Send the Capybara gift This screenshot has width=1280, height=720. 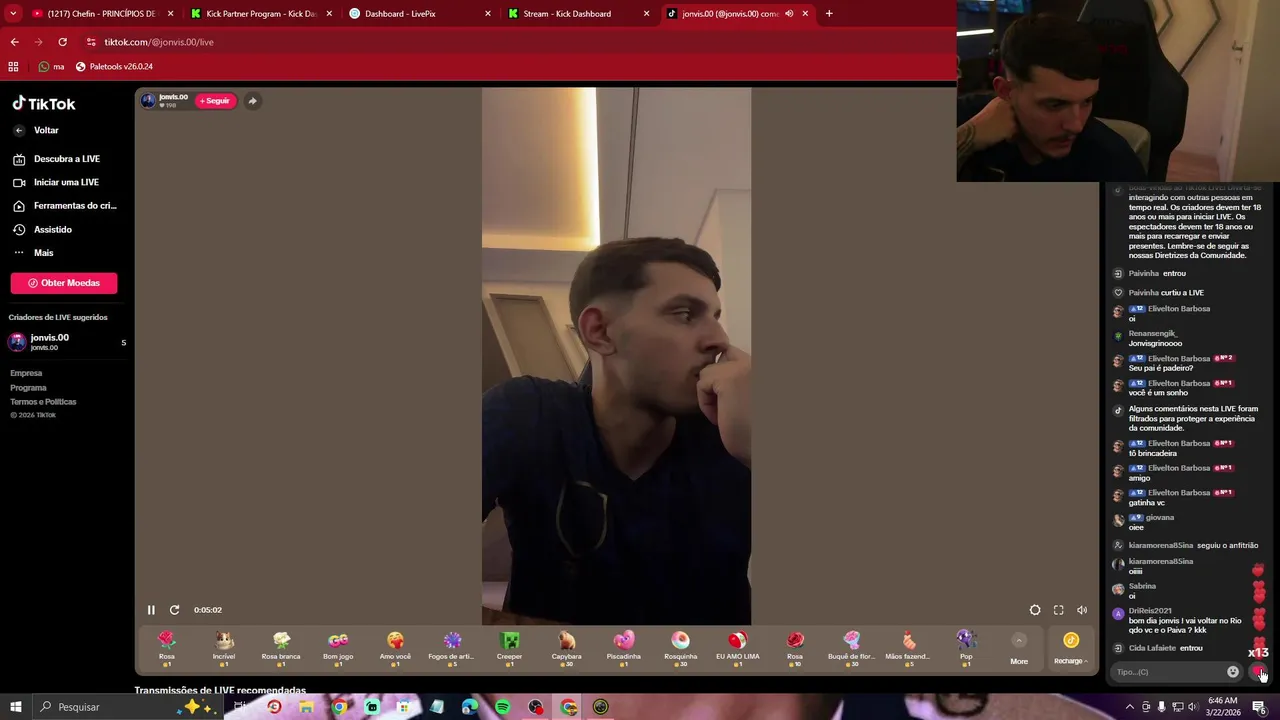(x=566, y=648)
